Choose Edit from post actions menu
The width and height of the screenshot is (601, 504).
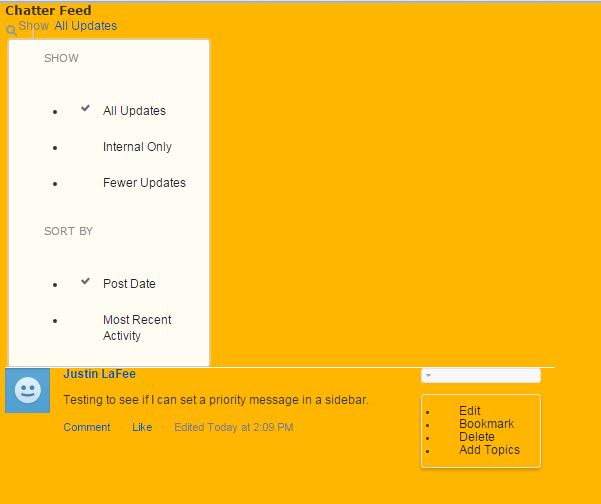coord(470,411)
